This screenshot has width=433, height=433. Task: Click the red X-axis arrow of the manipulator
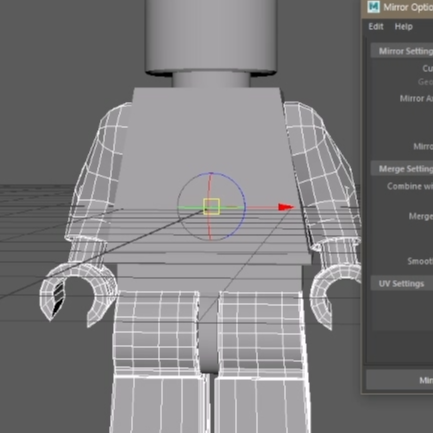point(286,207)
